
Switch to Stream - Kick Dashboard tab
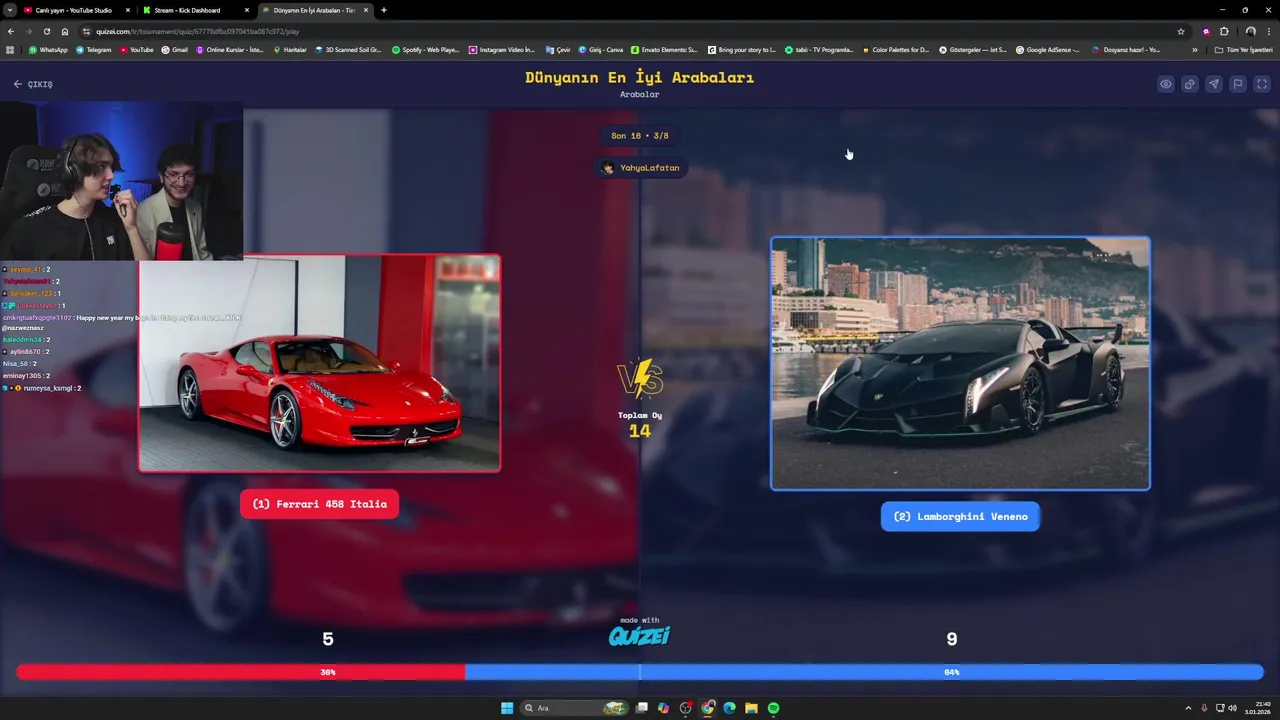click(190, 10)
